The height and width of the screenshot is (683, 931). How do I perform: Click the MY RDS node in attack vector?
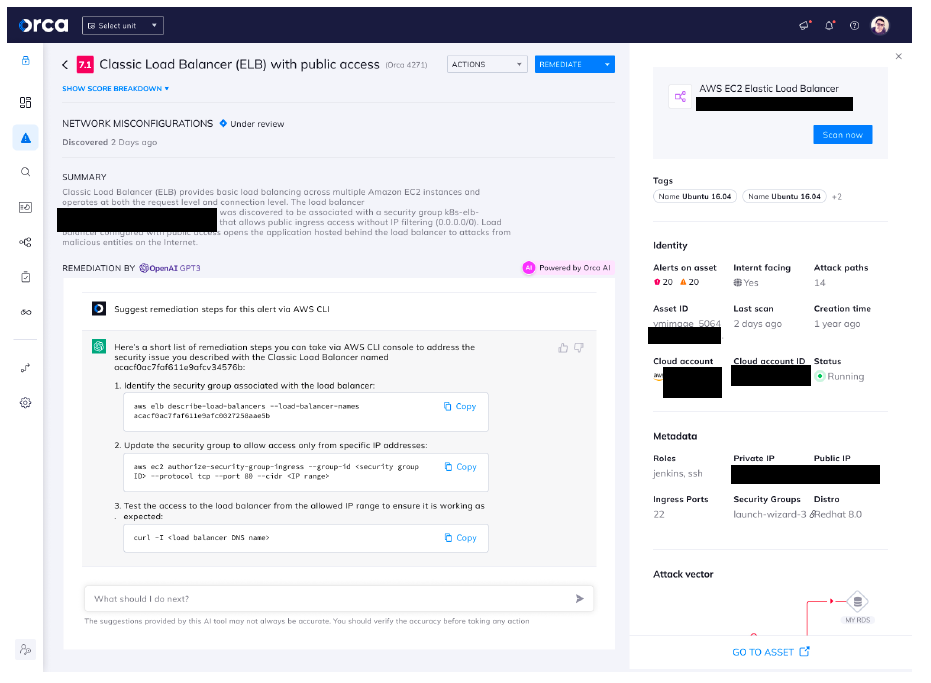coord(857,607)
